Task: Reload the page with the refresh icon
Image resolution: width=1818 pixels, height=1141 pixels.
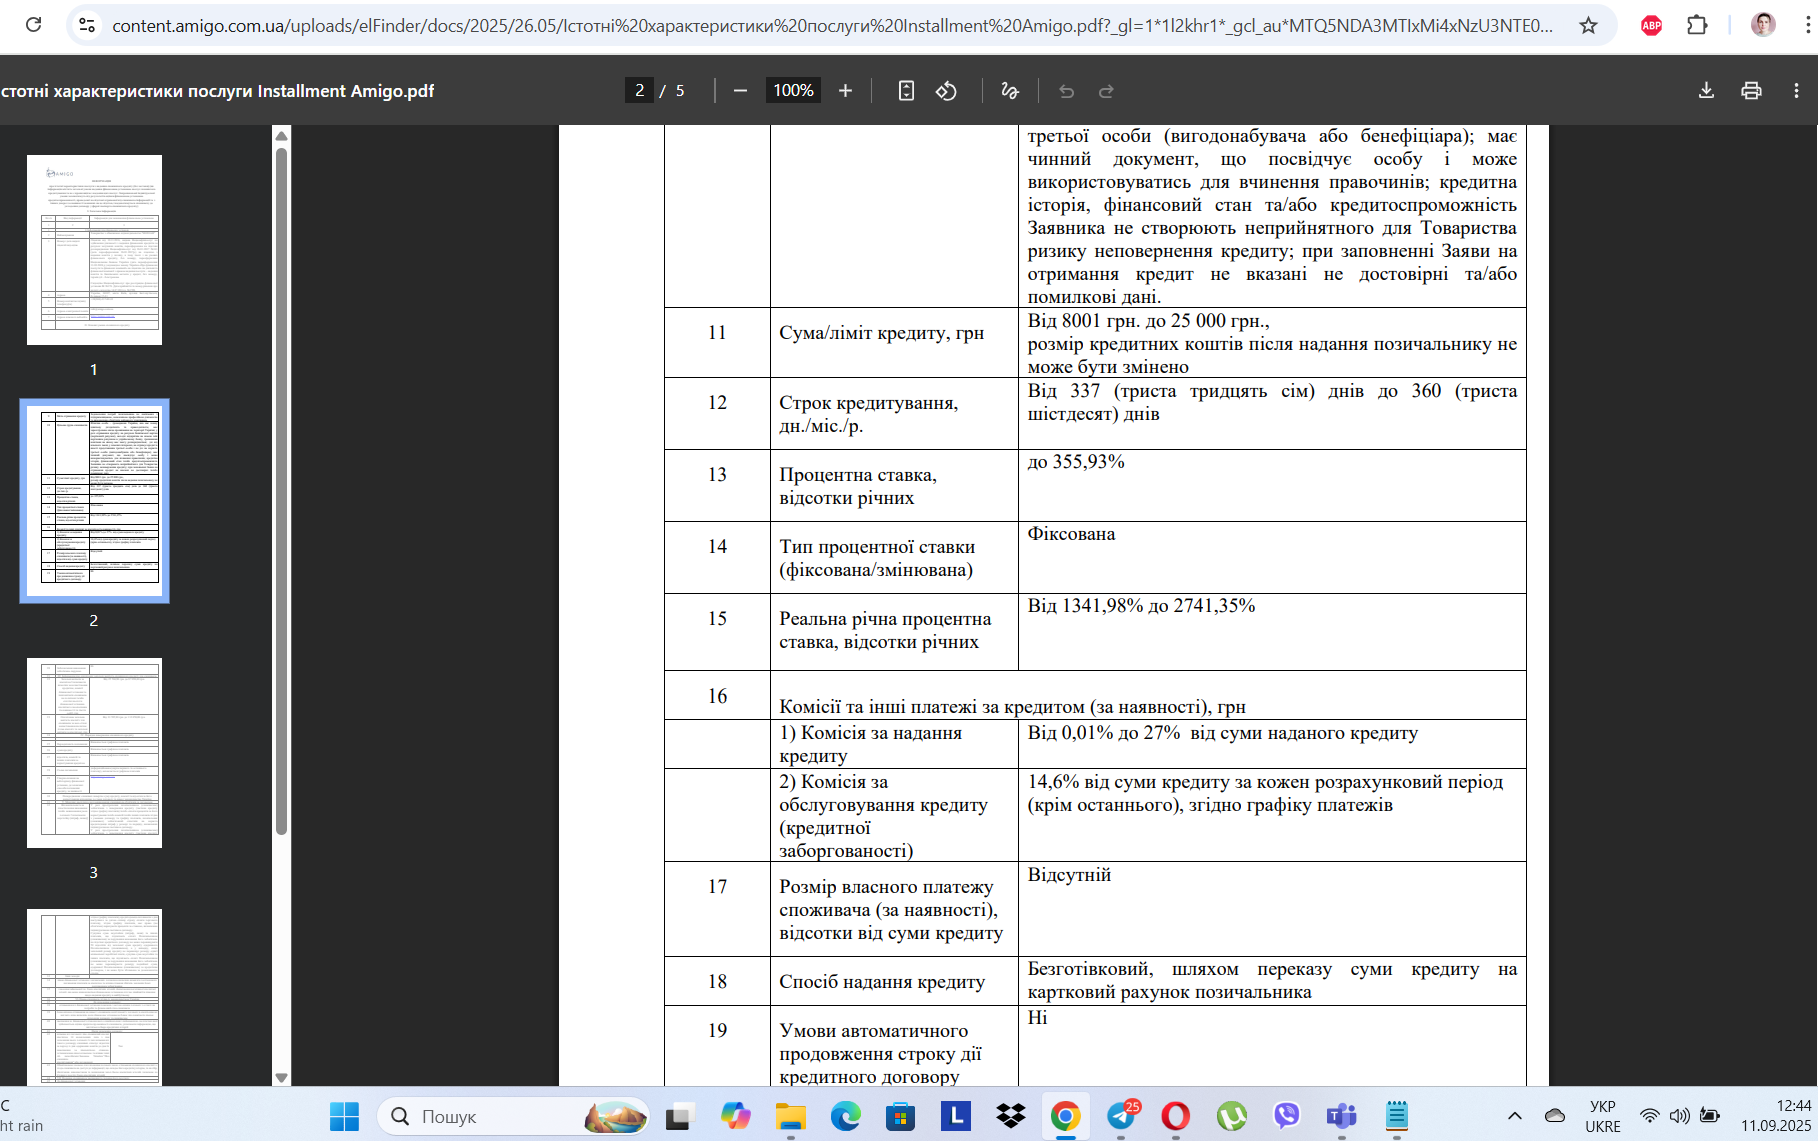Action: pyautogui.click(x=33, y=25)
